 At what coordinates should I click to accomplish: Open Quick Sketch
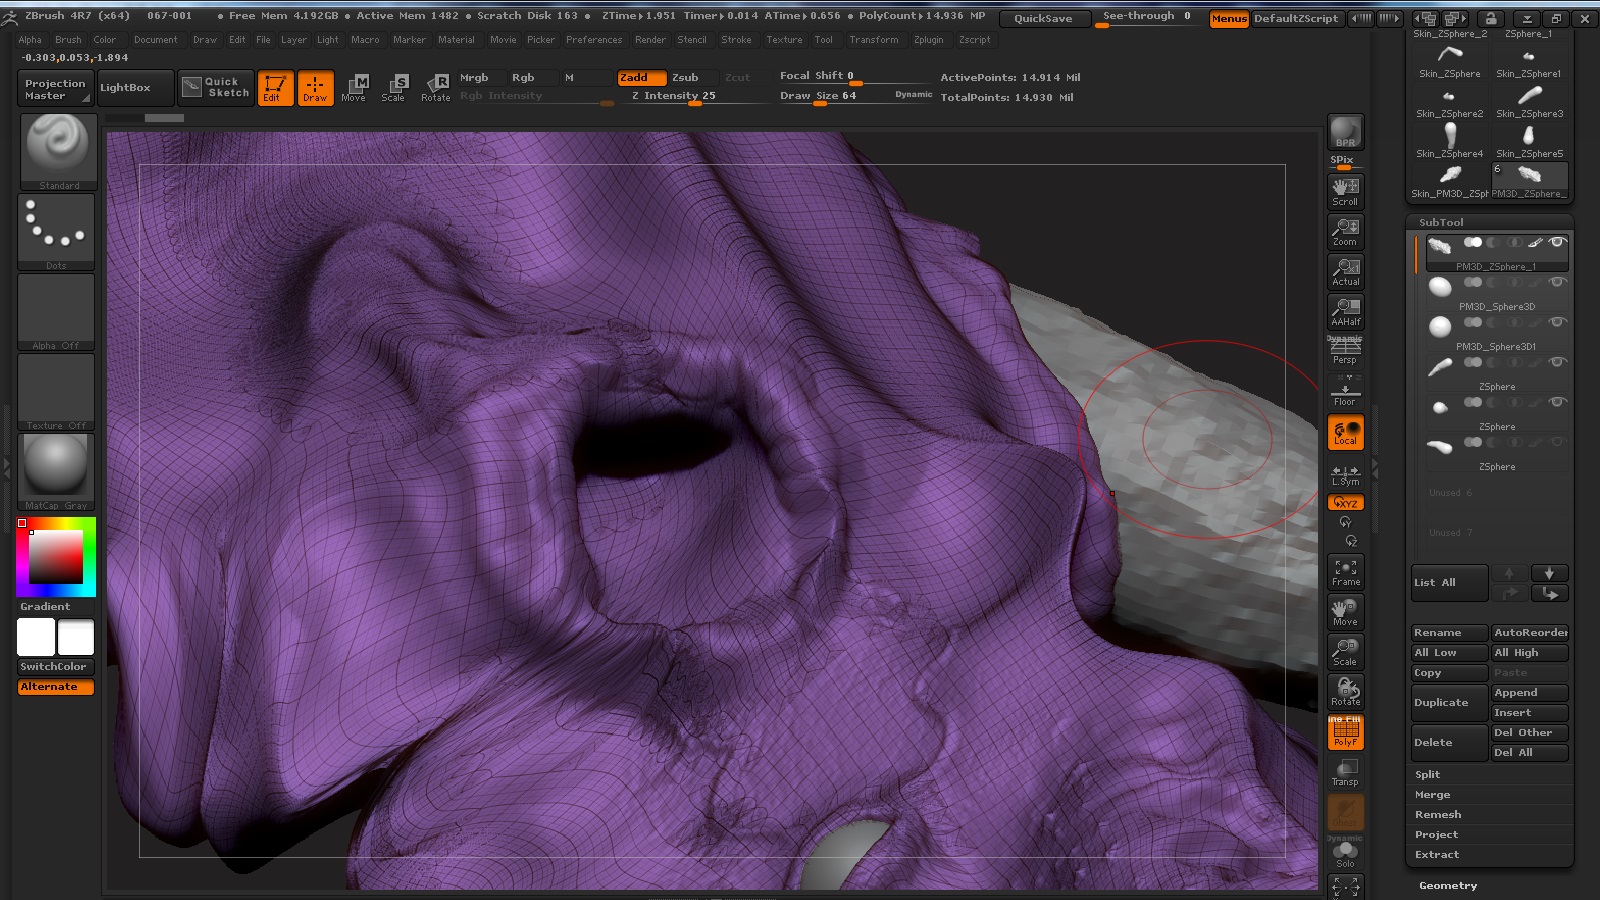(x=216, y=88)
